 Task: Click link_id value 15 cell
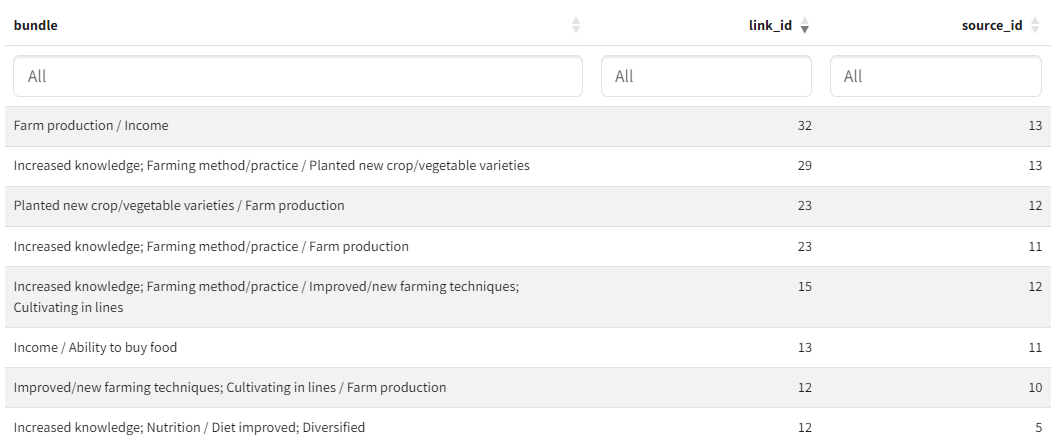[x=804, y=287]
